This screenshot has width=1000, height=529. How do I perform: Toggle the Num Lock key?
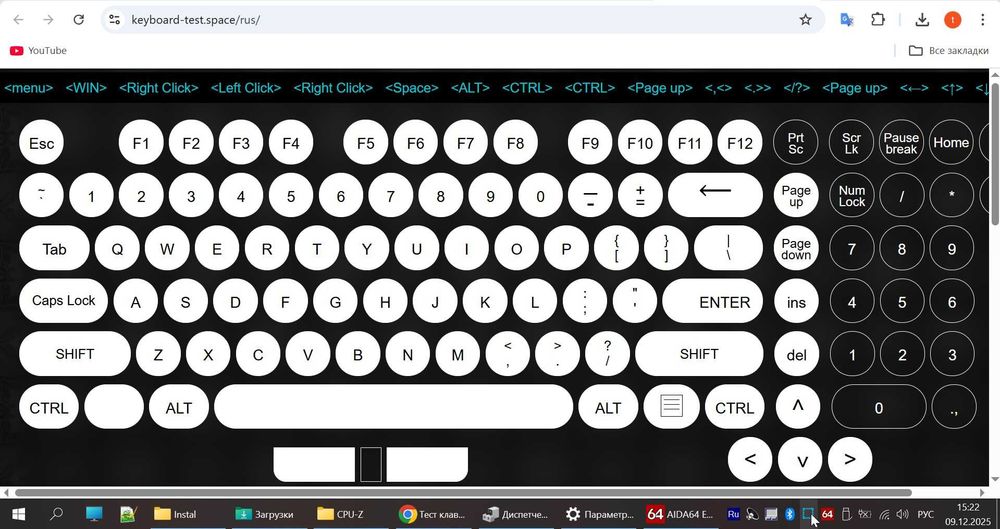tap(851, 195)
